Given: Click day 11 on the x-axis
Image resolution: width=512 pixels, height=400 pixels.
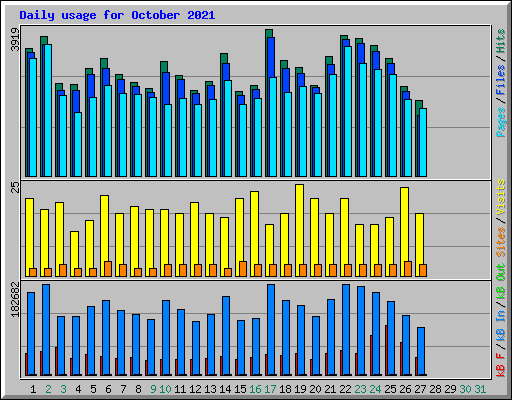Looking at the screenshot, I should [180, 389].
